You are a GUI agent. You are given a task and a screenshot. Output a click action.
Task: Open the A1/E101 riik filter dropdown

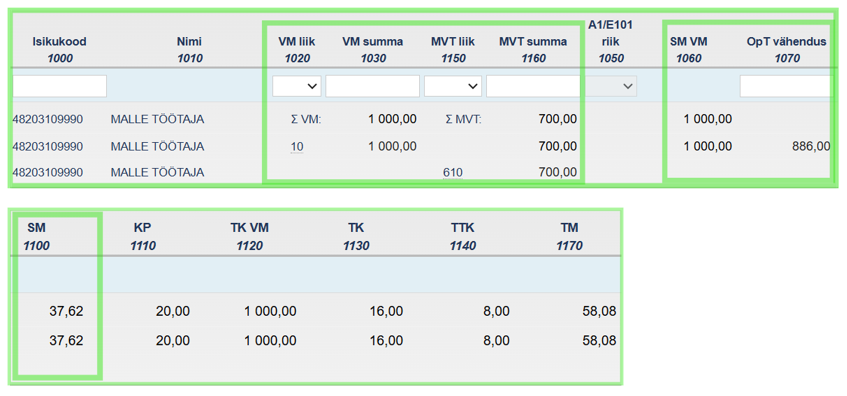click(x=611, y=86)
